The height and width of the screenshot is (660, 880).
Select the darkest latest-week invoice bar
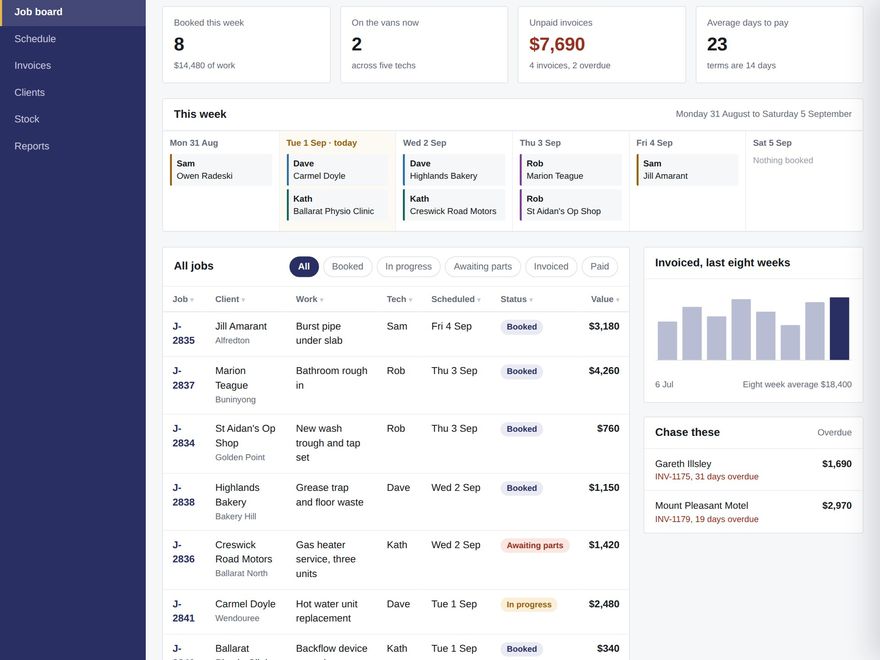[839, 328]
